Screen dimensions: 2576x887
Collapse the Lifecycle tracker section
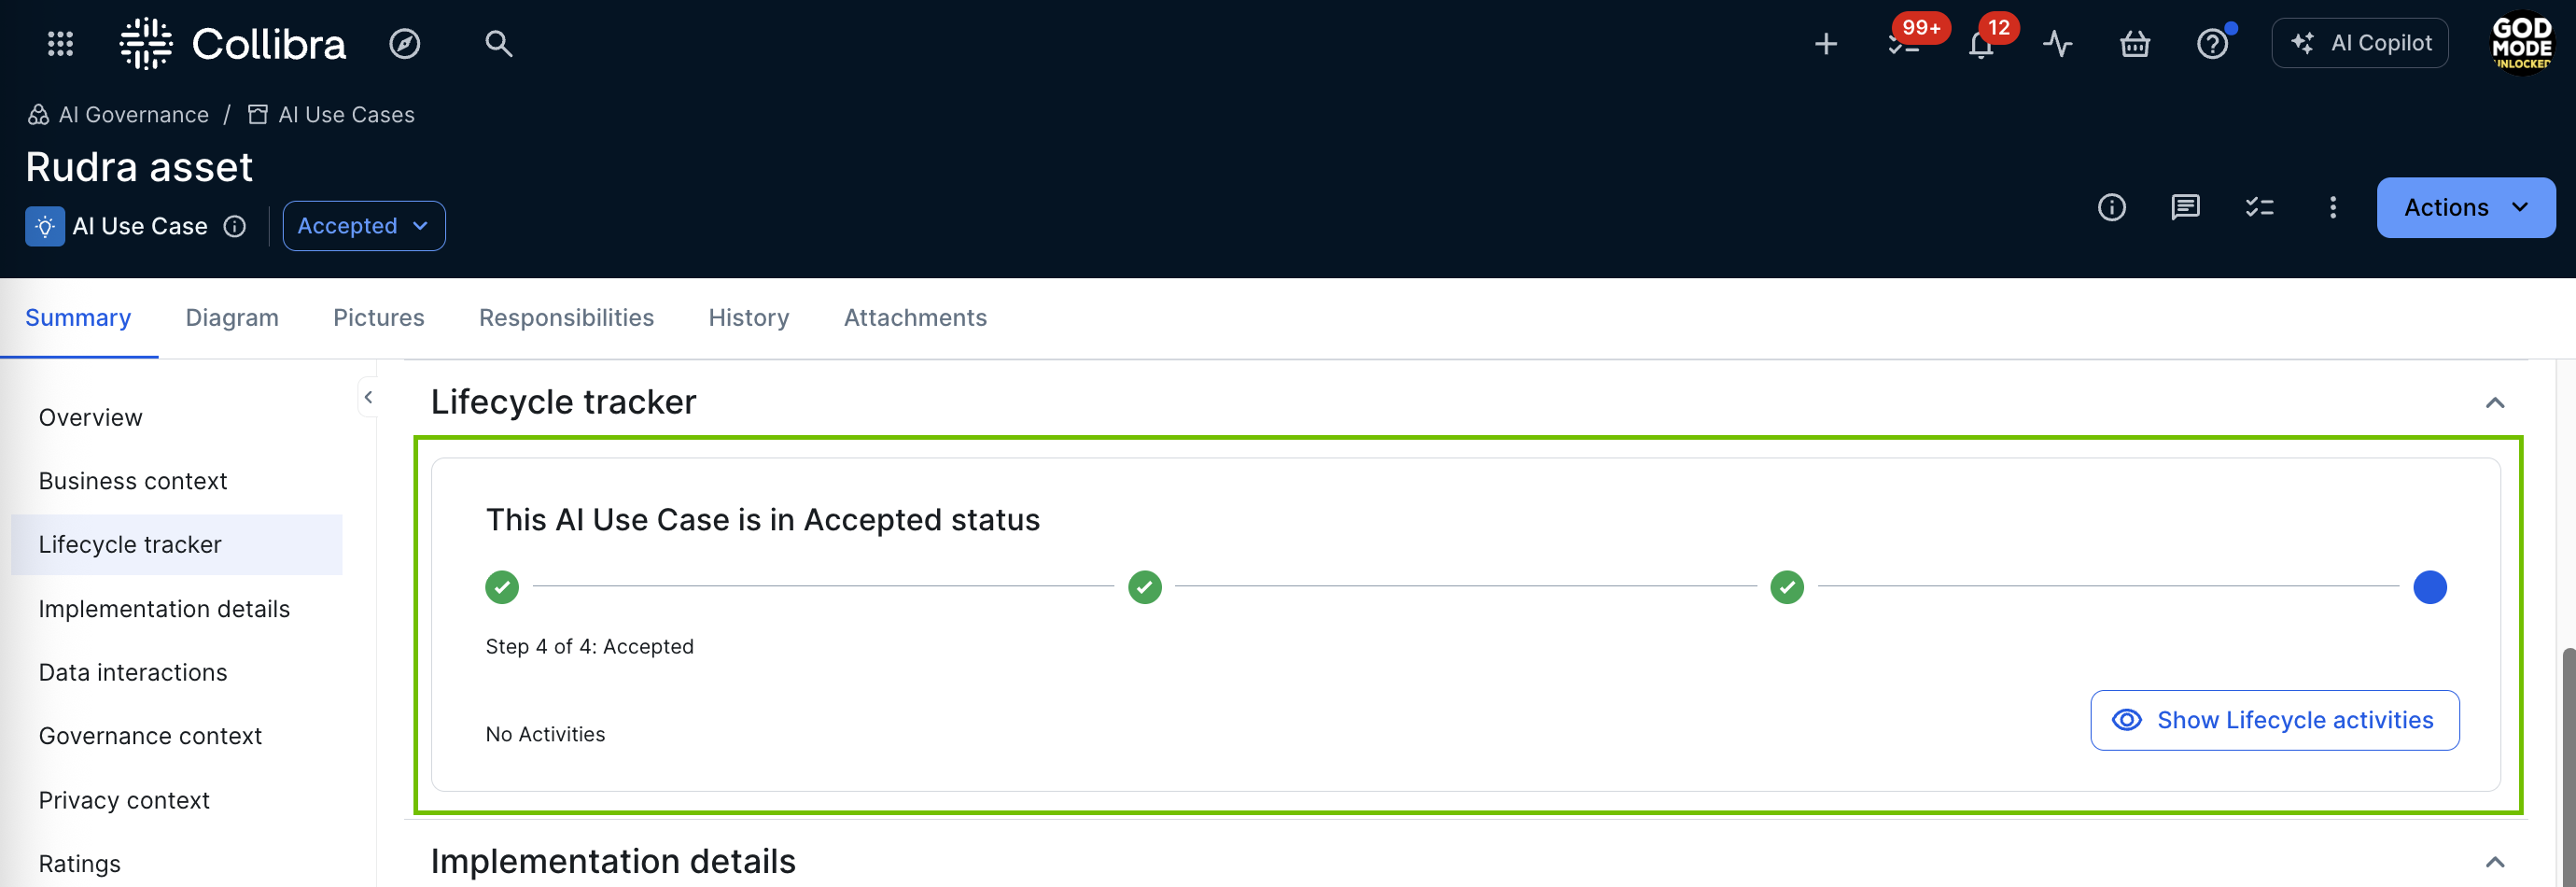click(2494, 402)
